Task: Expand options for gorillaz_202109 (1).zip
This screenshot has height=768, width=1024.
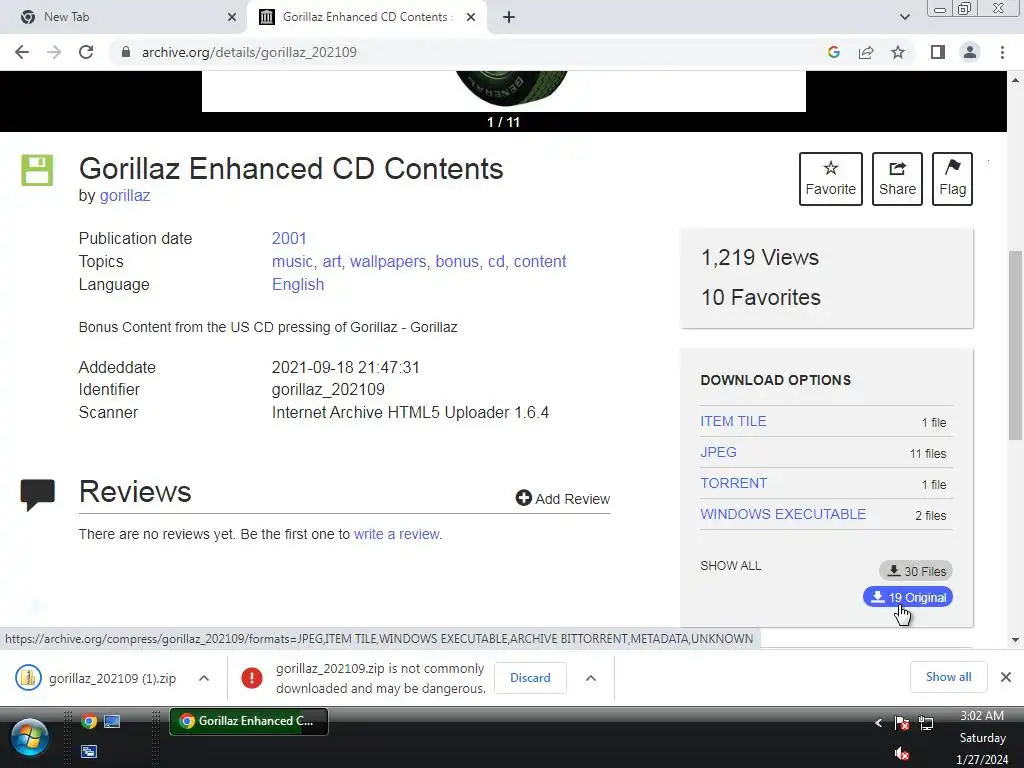Action: (x=204, y=678)
